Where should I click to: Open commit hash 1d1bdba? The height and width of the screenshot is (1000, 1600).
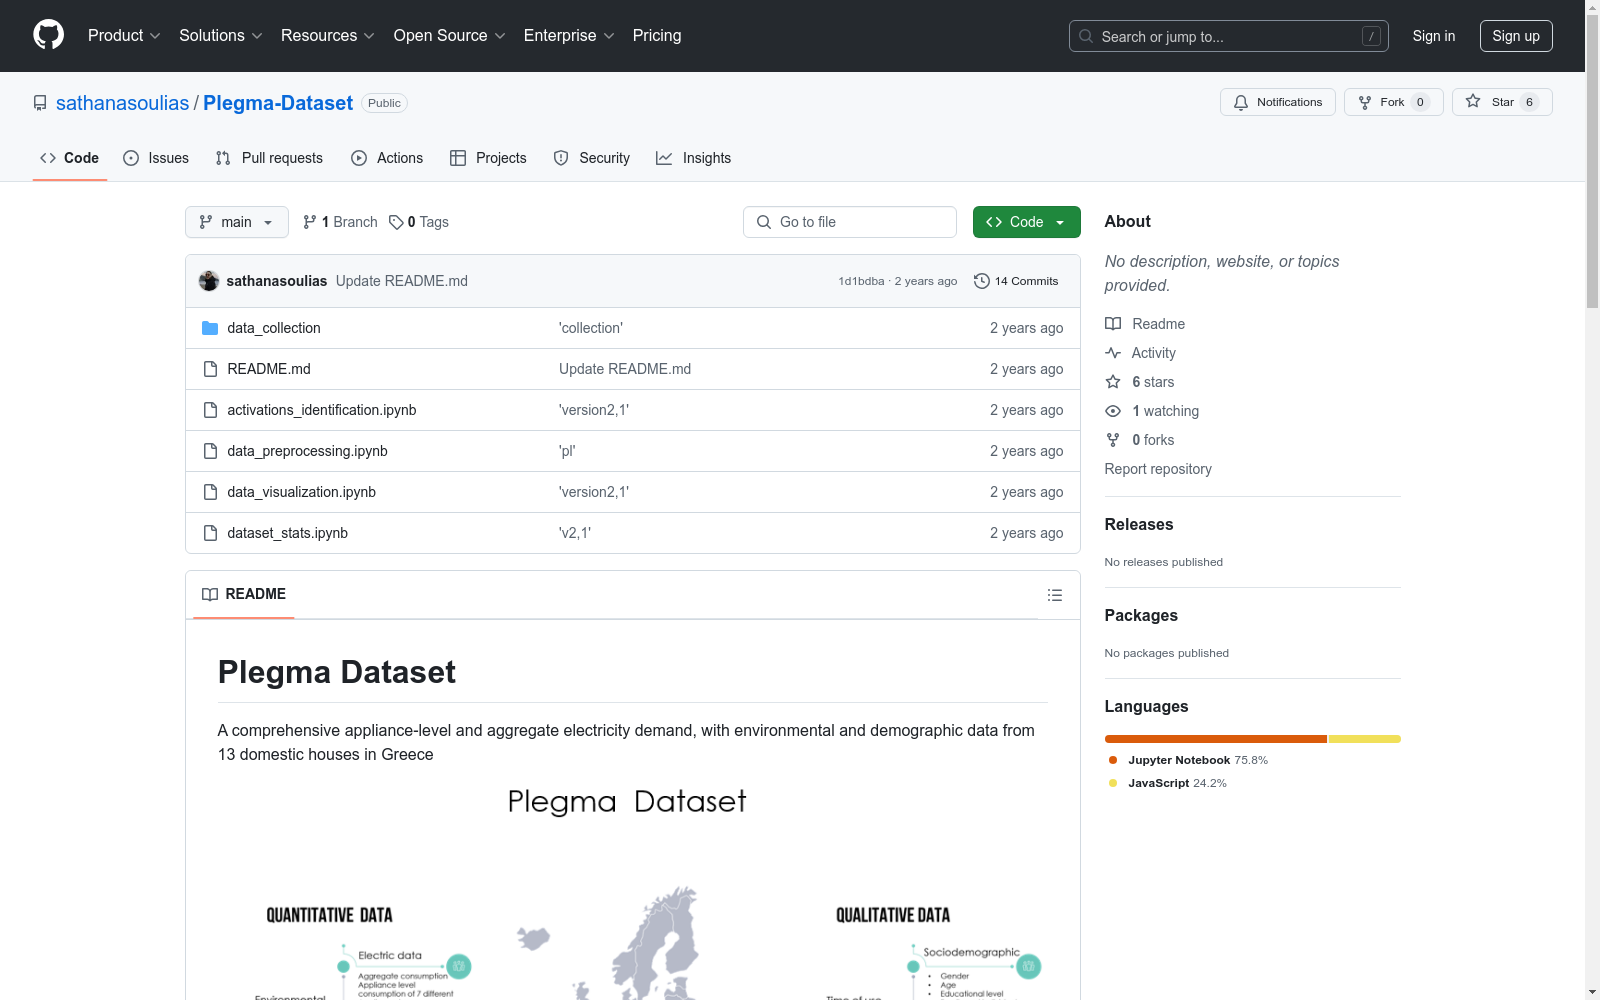click(x=861, y=281)
